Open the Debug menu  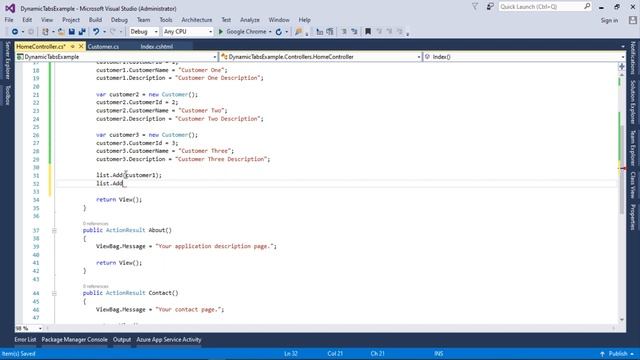(x=119, y=20)
